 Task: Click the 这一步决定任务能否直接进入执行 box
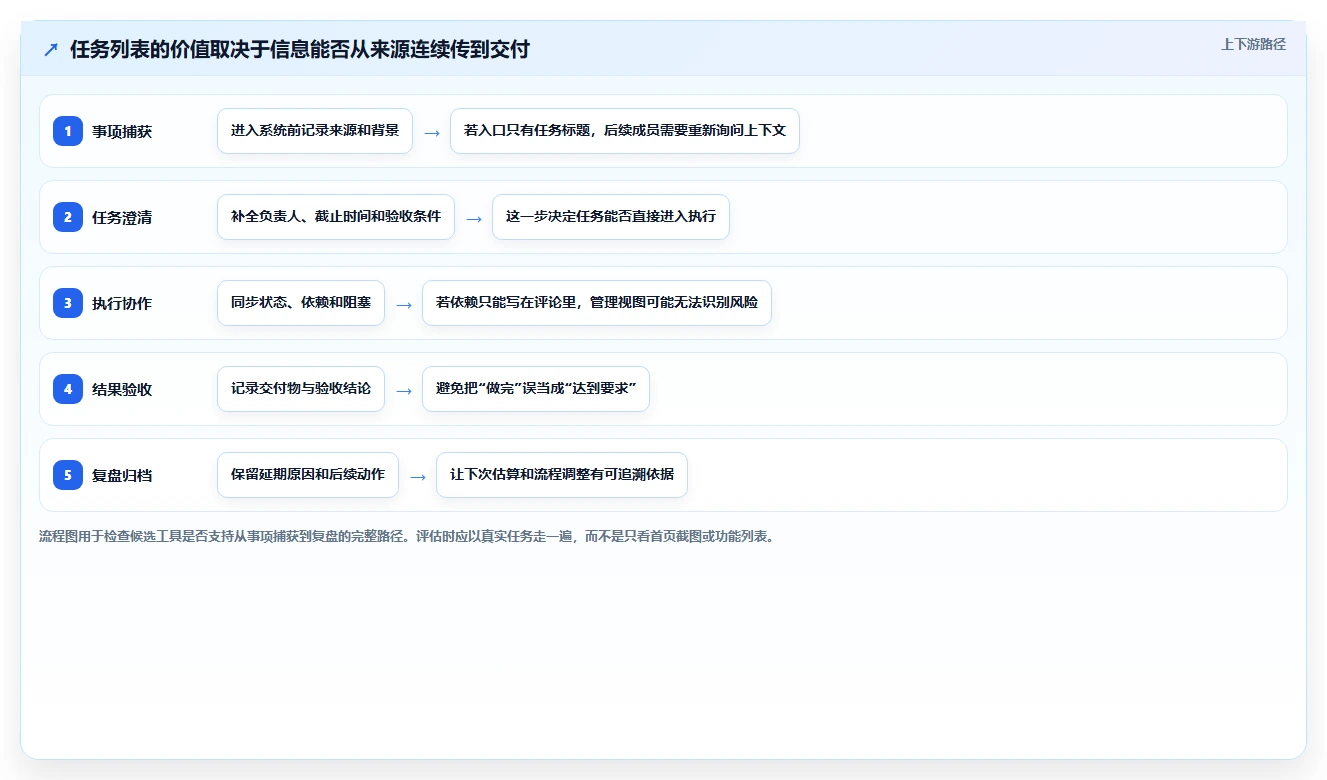tap(611, 217)
